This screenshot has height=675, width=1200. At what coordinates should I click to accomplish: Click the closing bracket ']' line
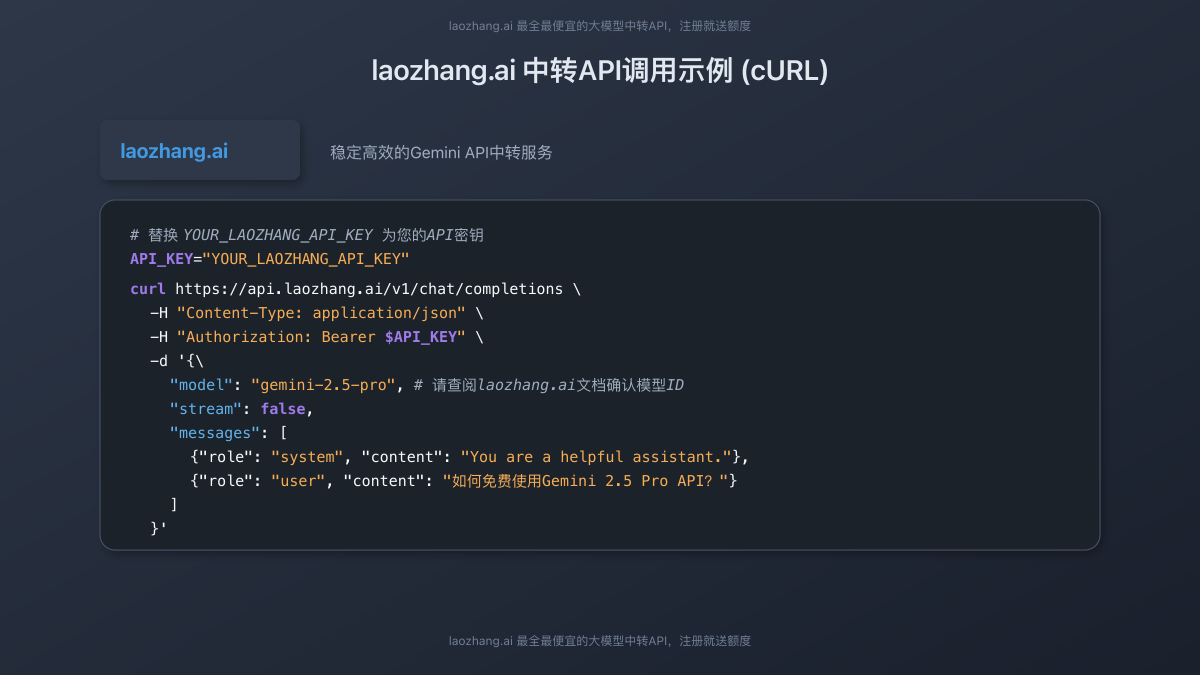174,505
